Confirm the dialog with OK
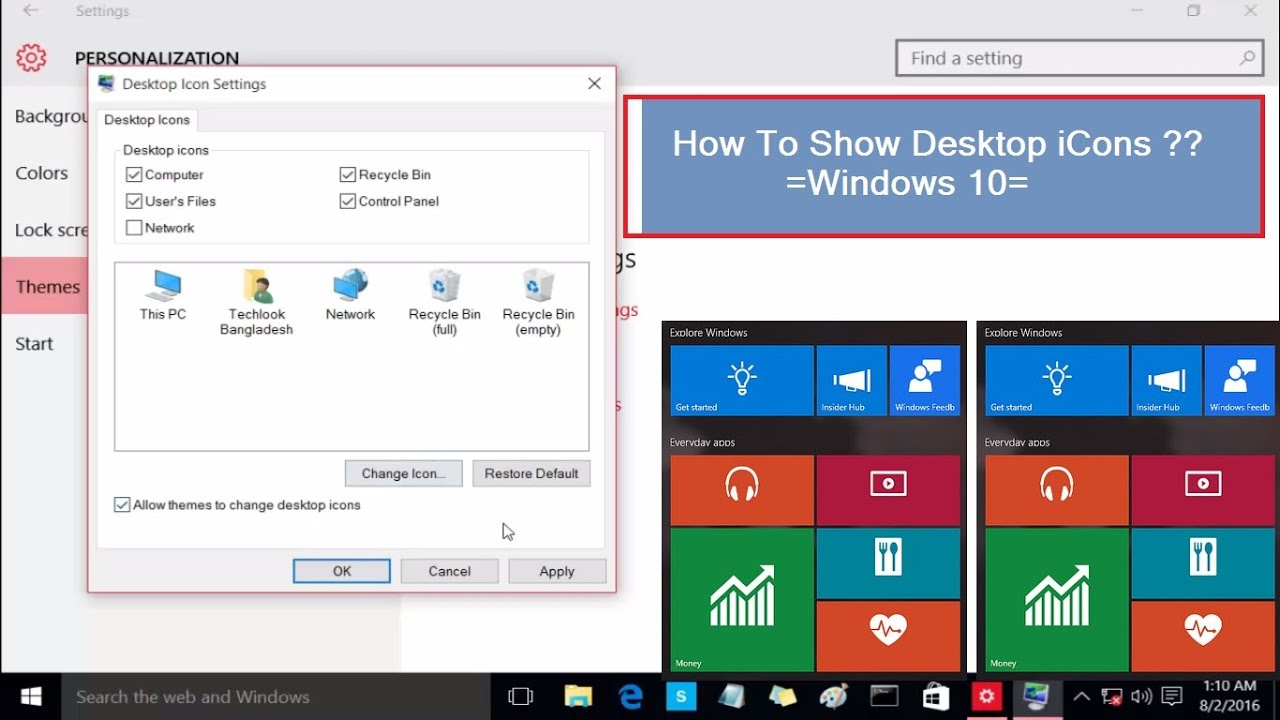 342,571
